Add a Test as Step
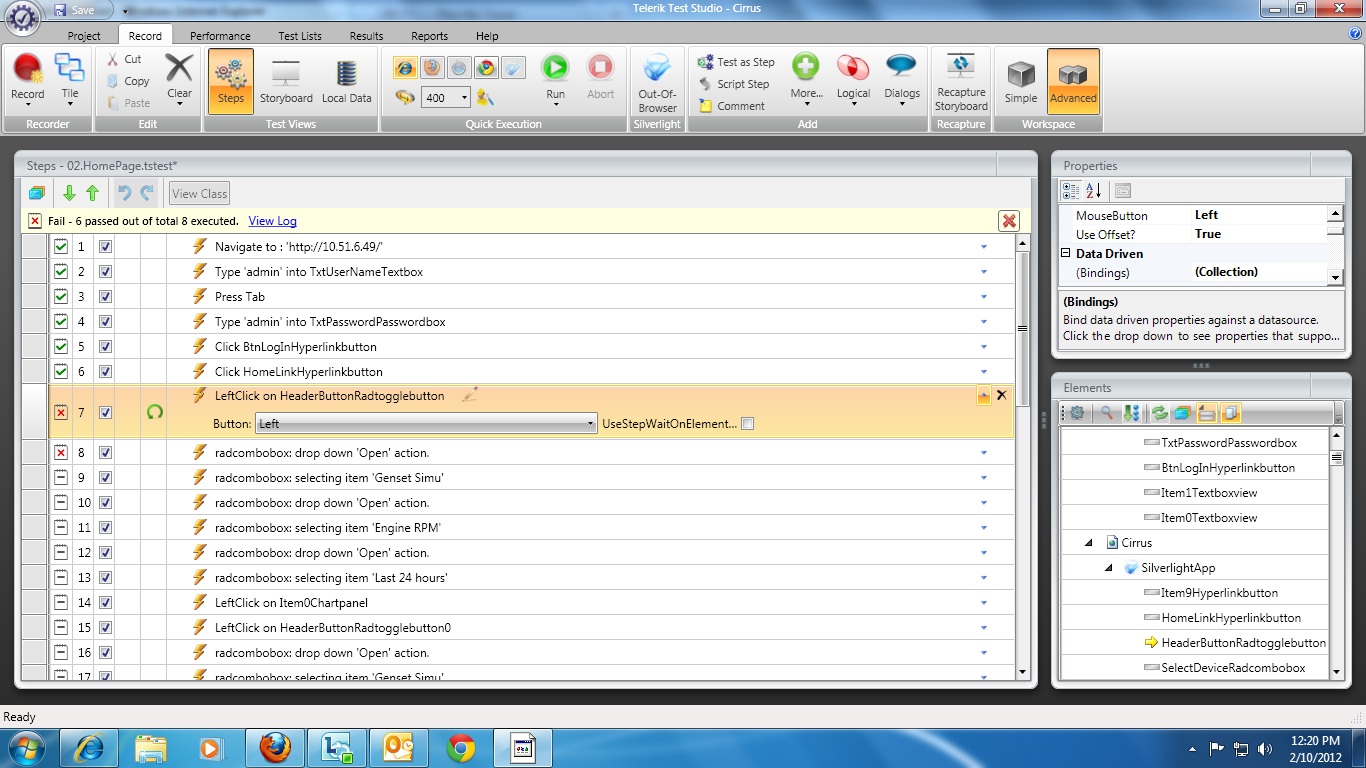Image resolution: width=1366 pixels, height=768 pixels. (736, 62)
